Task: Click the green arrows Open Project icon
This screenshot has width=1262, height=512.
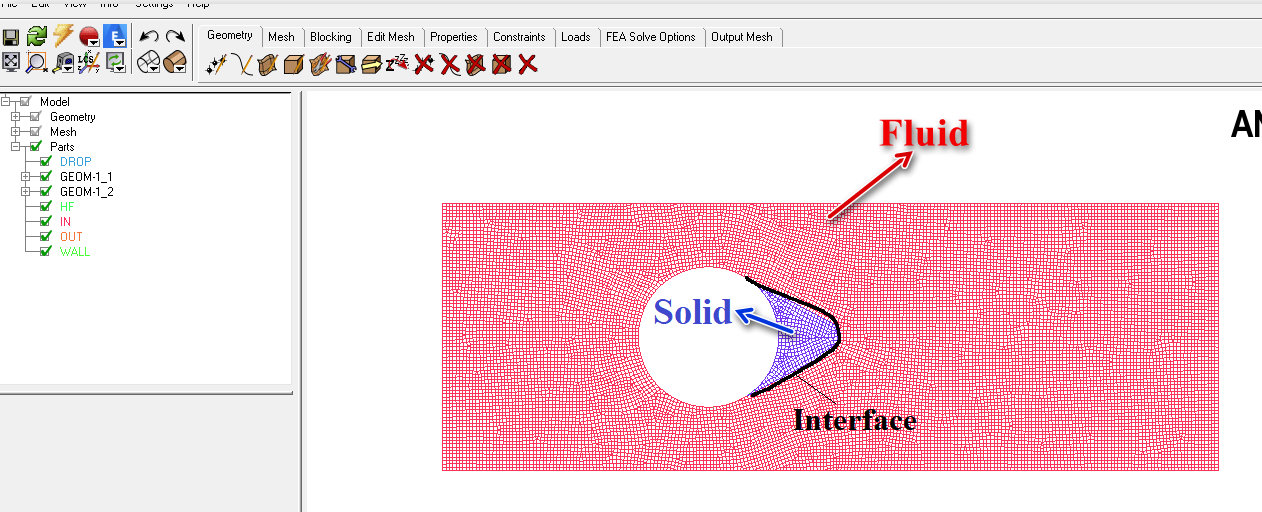Action: (x=37, y=37)
